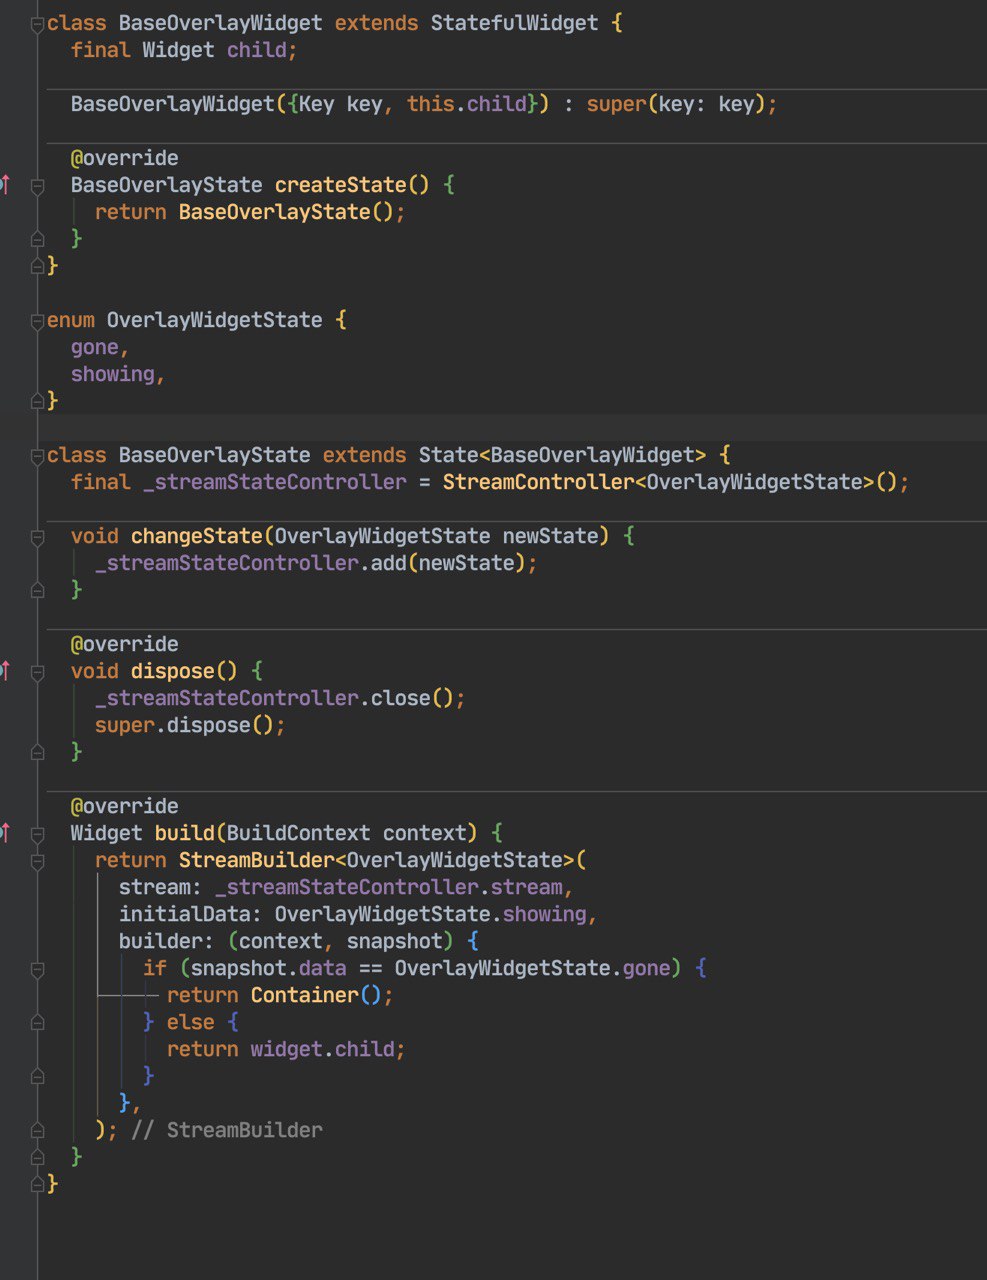This screenshot has width=987, height=1280.
Task: Click fold-end marker at dispose closing brace
Action: tap(37, 752)
